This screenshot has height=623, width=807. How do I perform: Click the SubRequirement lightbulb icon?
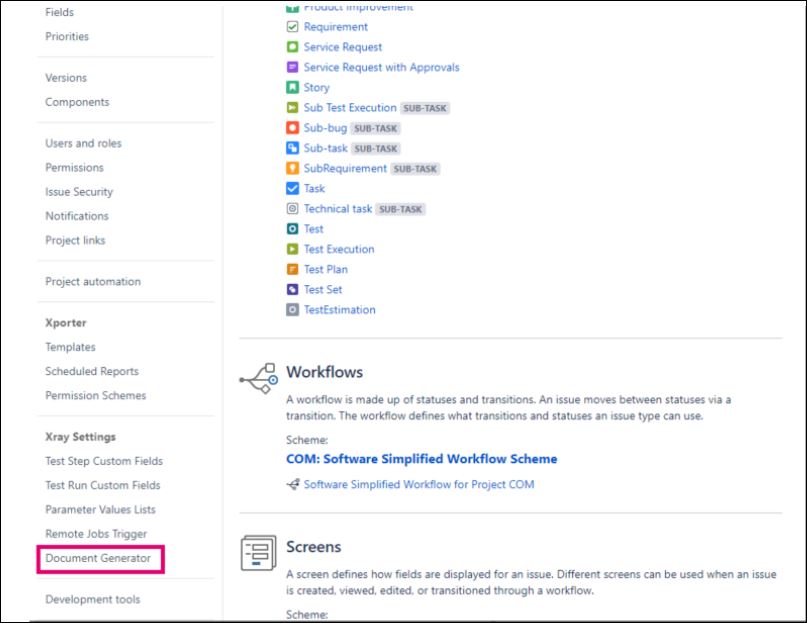[292, 168]
